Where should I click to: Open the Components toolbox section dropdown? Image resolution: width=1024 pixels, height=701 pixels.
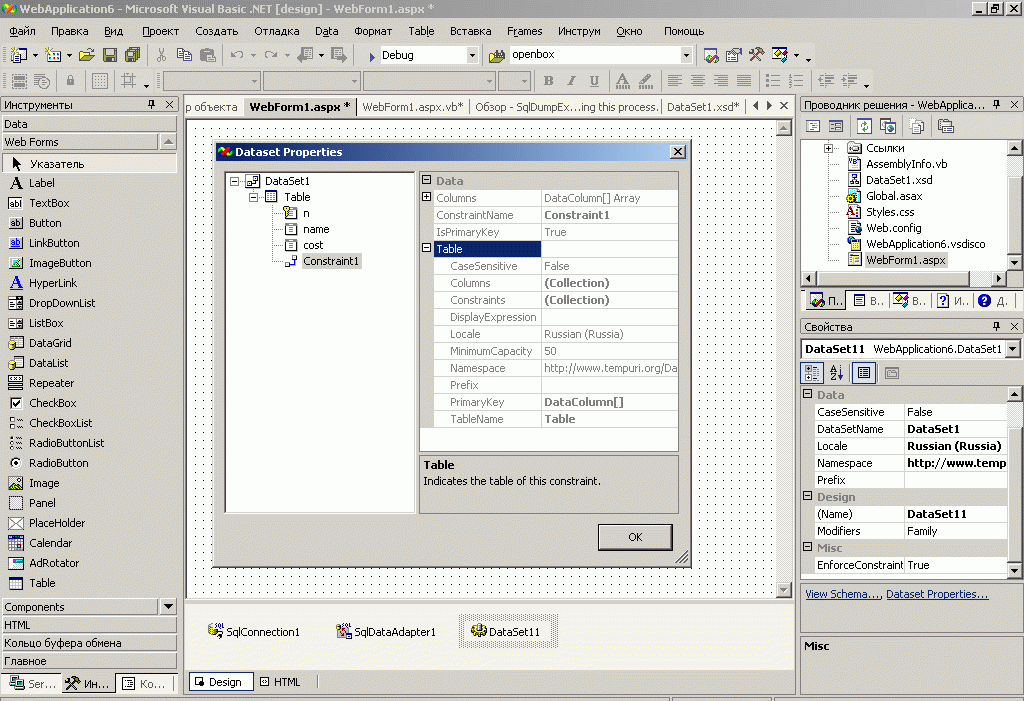(168, 607)
